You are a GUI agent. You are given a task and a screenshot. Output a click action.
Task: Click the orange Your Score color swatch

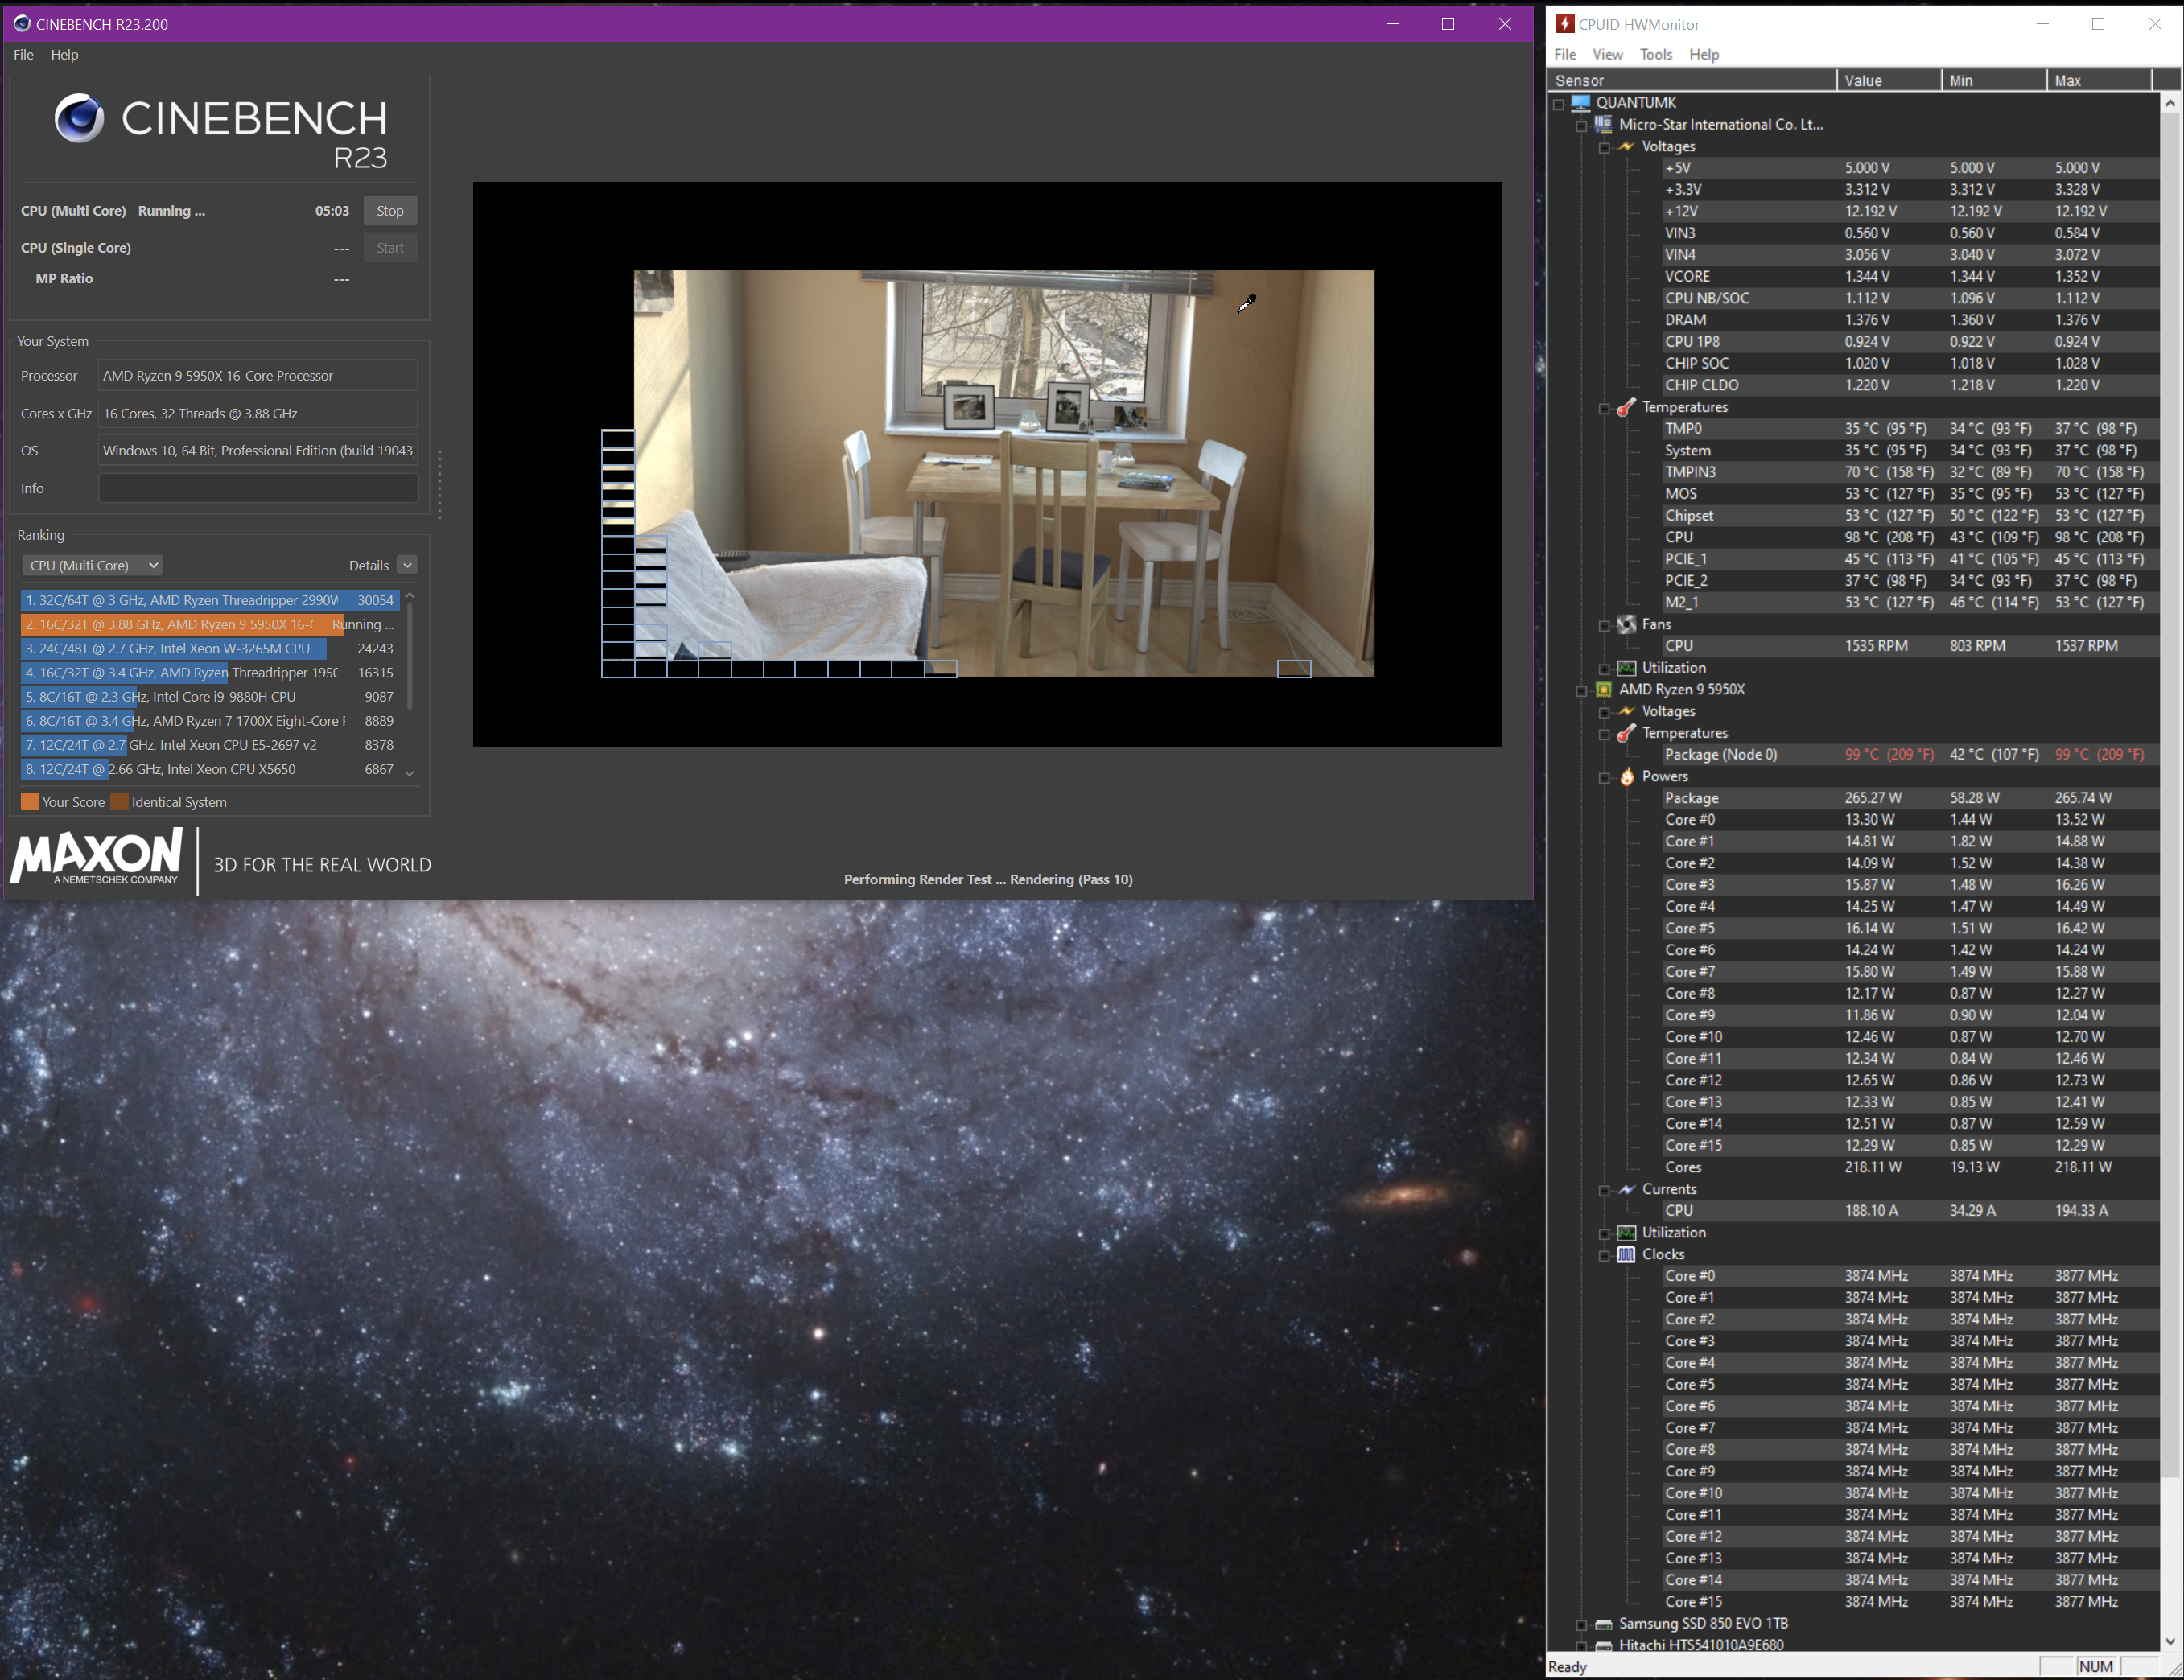pyautogui.click(x=30, y=802)
